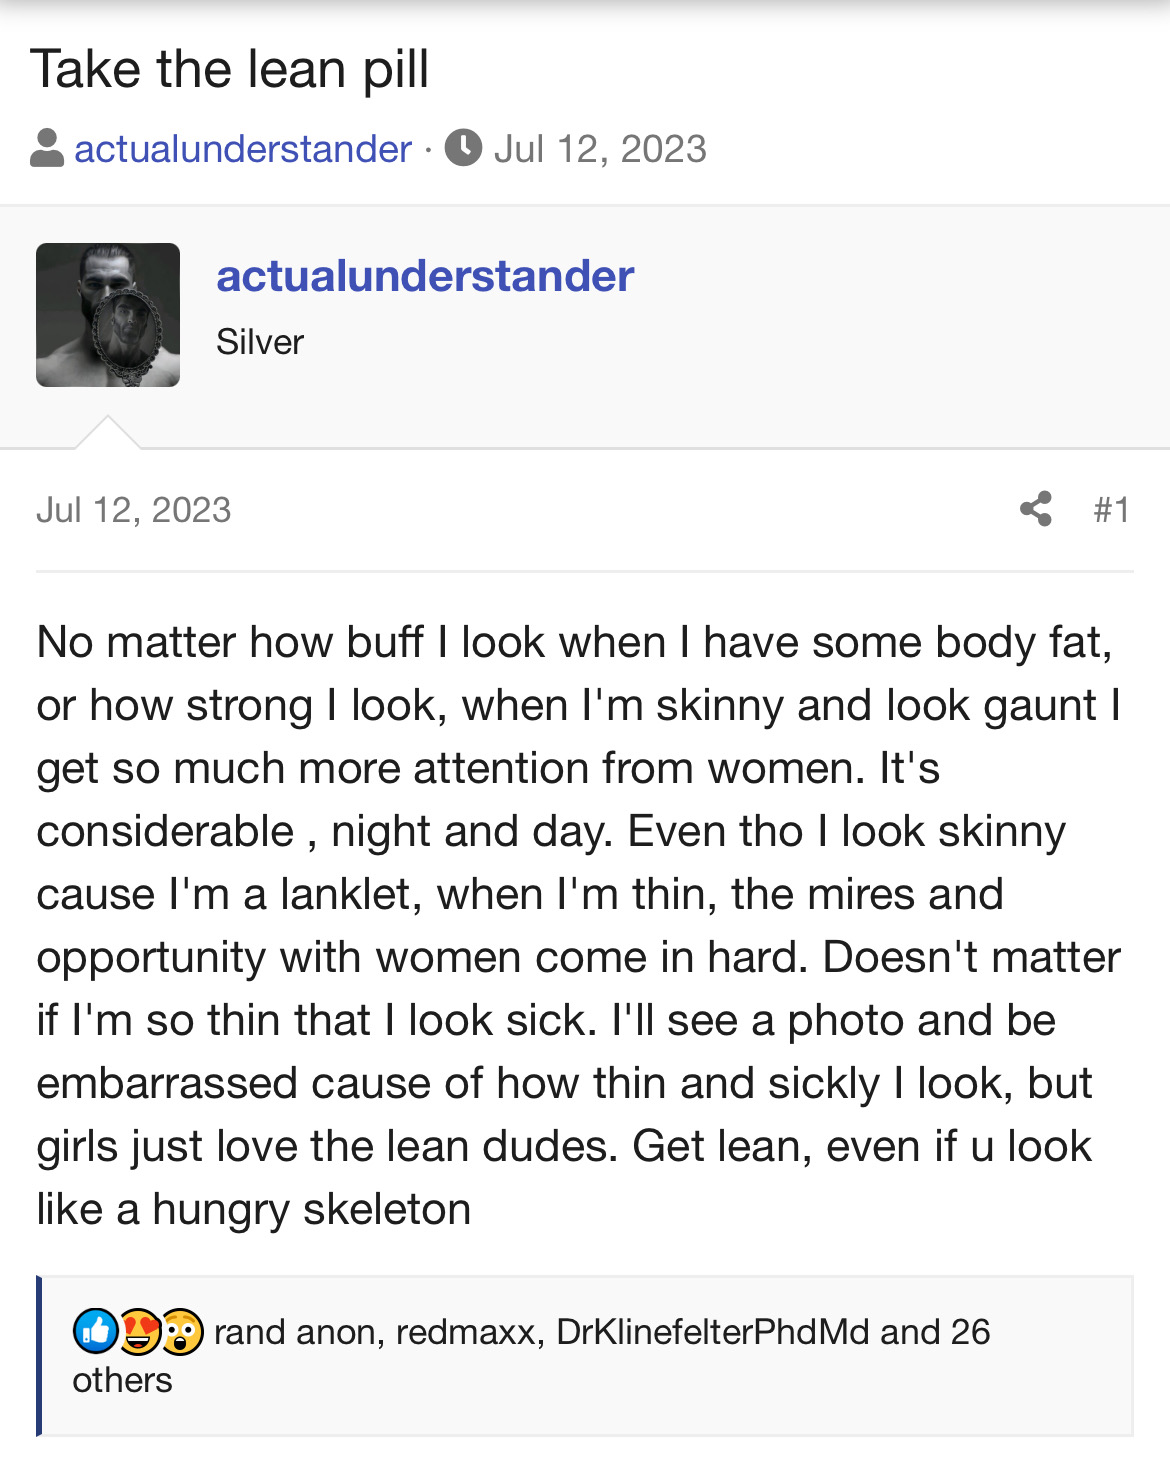Viewport: 1170px width, 1460px height.
Task: Click the thumbs-up like reaction icon
Action: (95, 1331)
